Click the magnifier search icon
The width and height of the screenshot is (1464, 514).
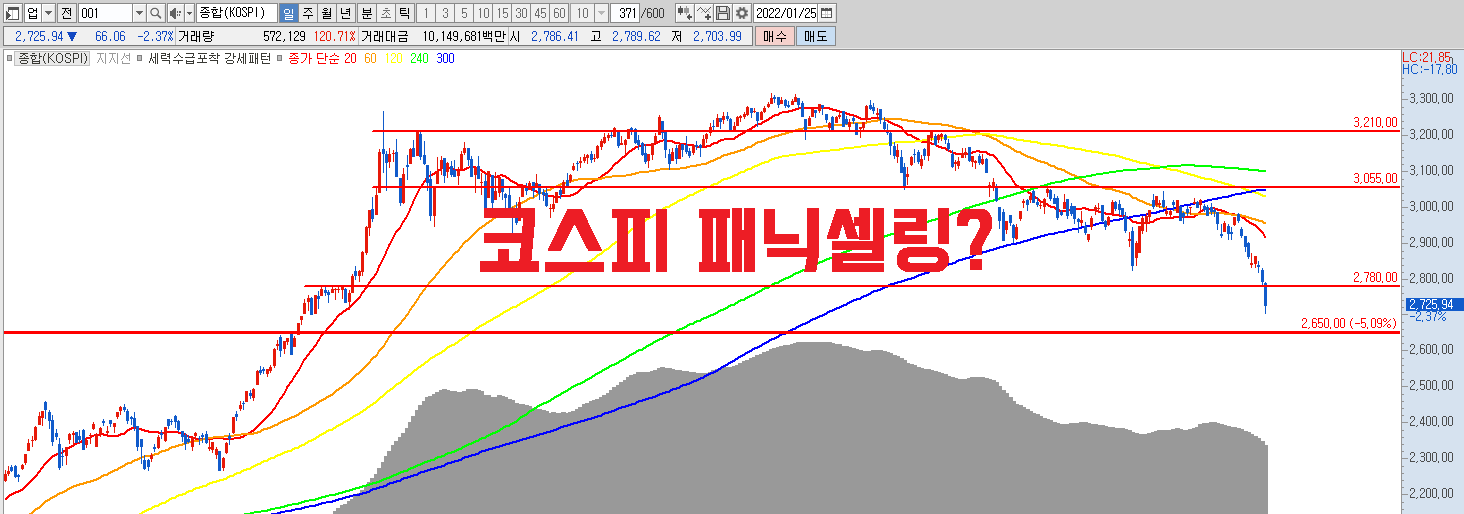point(155,13)
